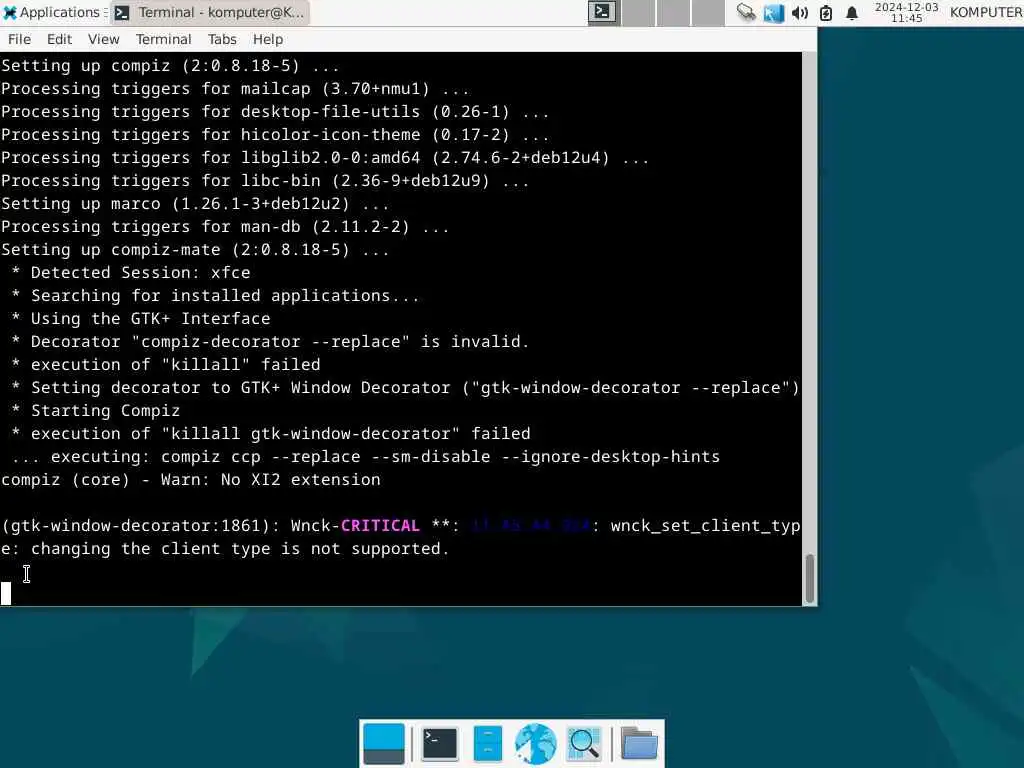Click "Setting up compiz-mate" line
Image resolution: width=1024 pixels, height=768 pixels.
[x=195, y=249]
